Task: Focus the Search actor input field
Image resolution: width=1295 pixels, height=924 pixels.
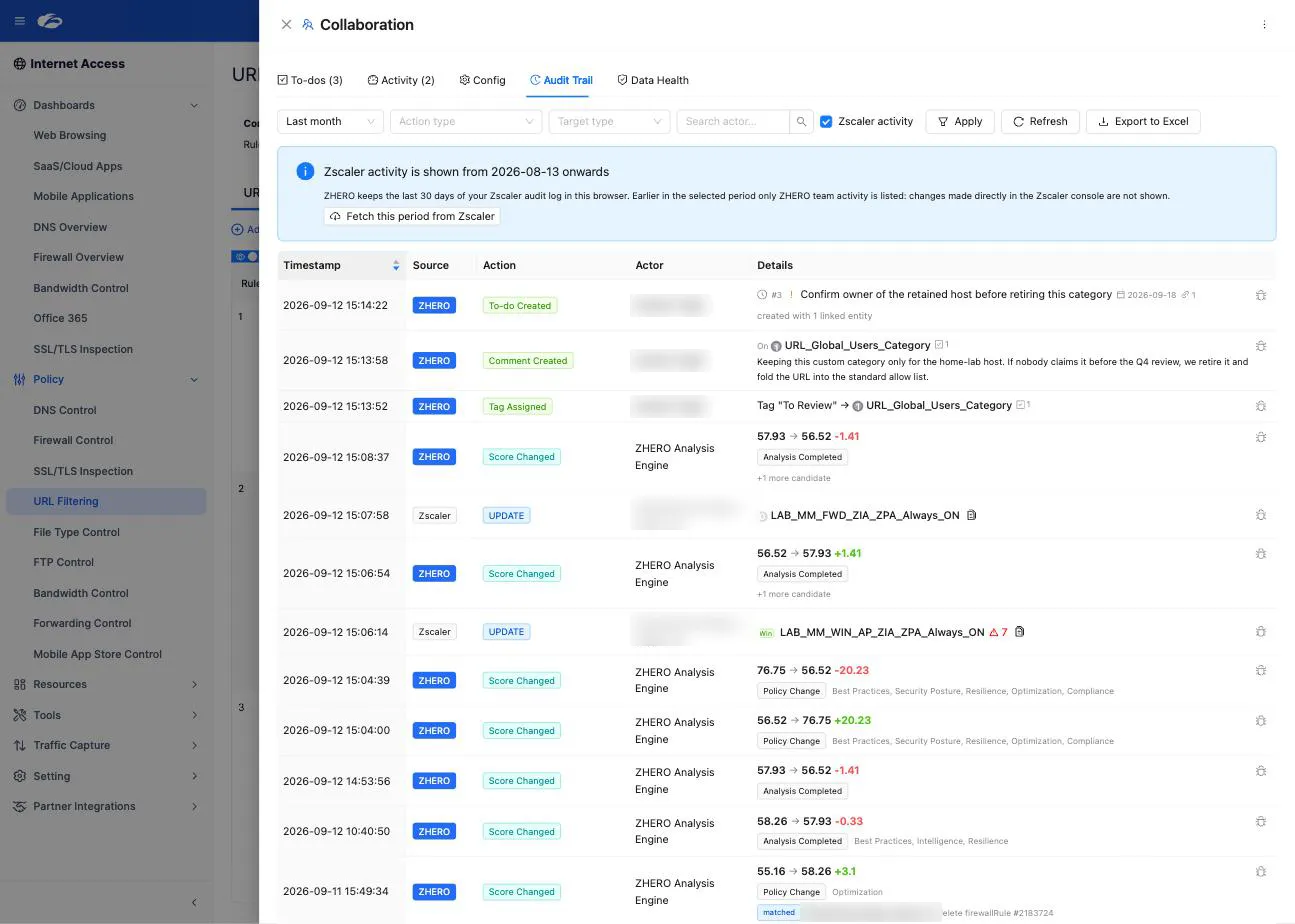Action: click(x=733, y=121)
